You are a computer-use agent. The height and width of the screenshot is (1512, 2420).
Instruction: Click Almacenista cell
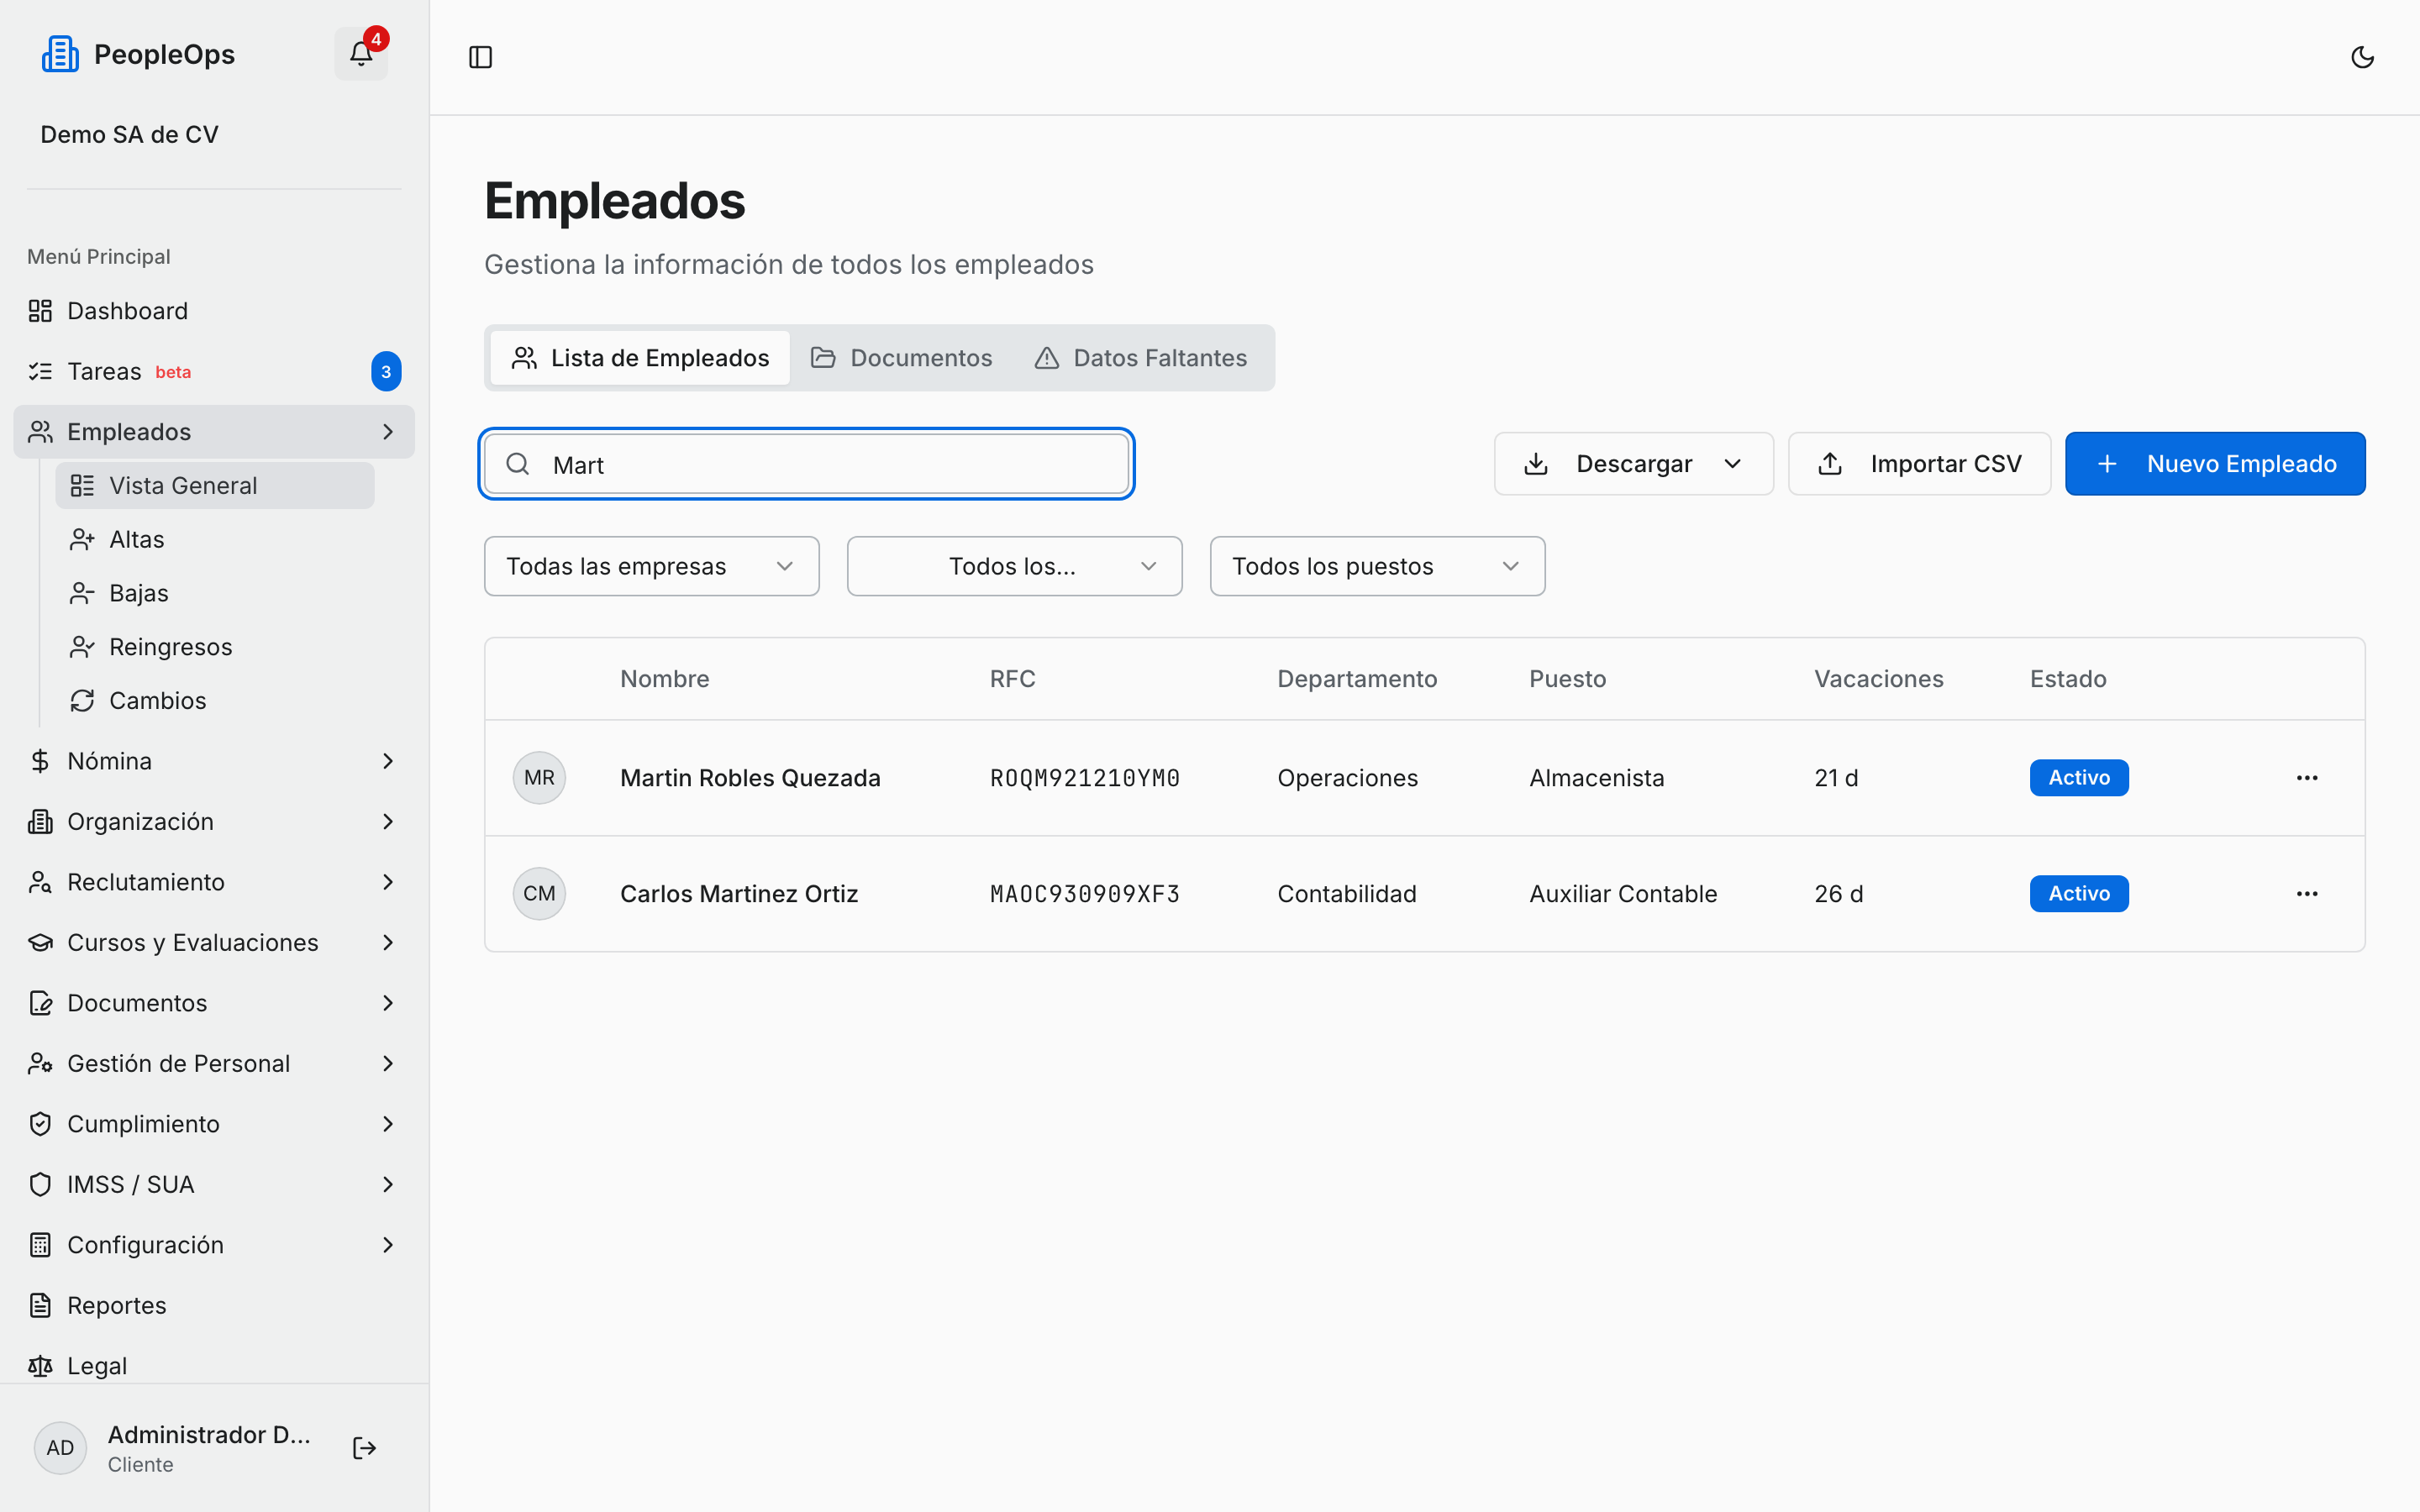(x=1597, y=778)
